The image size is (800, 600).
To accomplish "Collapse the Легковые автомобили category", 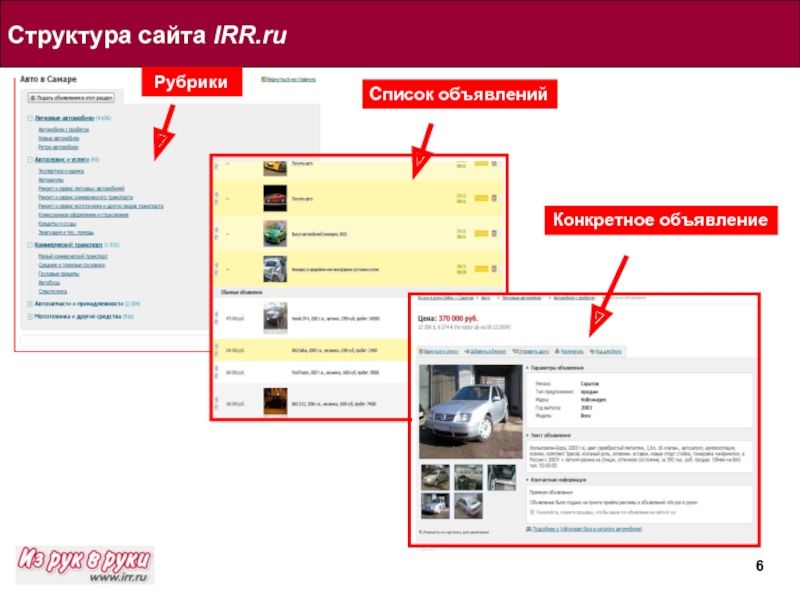I will (30, 118).
